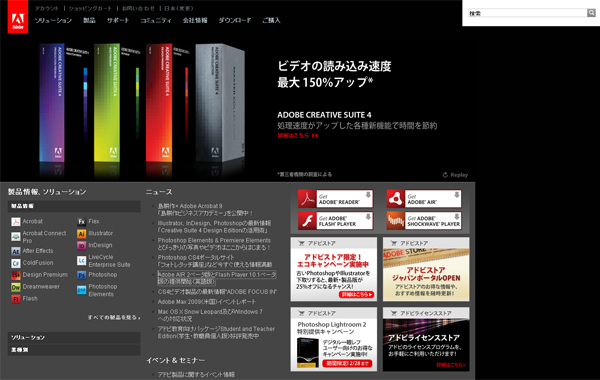Image resolution: width=600 pixels, height=380 pixels.
Task: Click the Replay circular arrow icon
Action: pyautogui.click(x=445, y=175)
